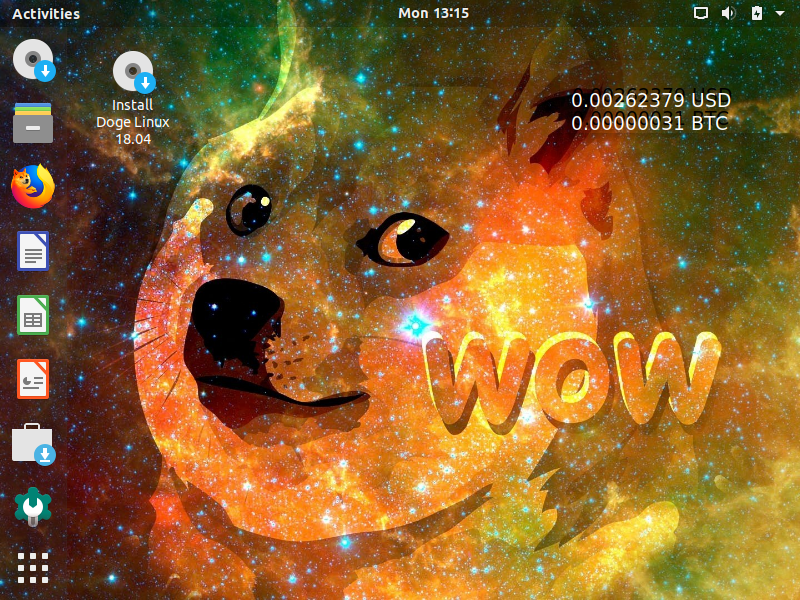Click the 0.00000031 BTC price text
800x600 pixels.
click(x=649, y=123)
